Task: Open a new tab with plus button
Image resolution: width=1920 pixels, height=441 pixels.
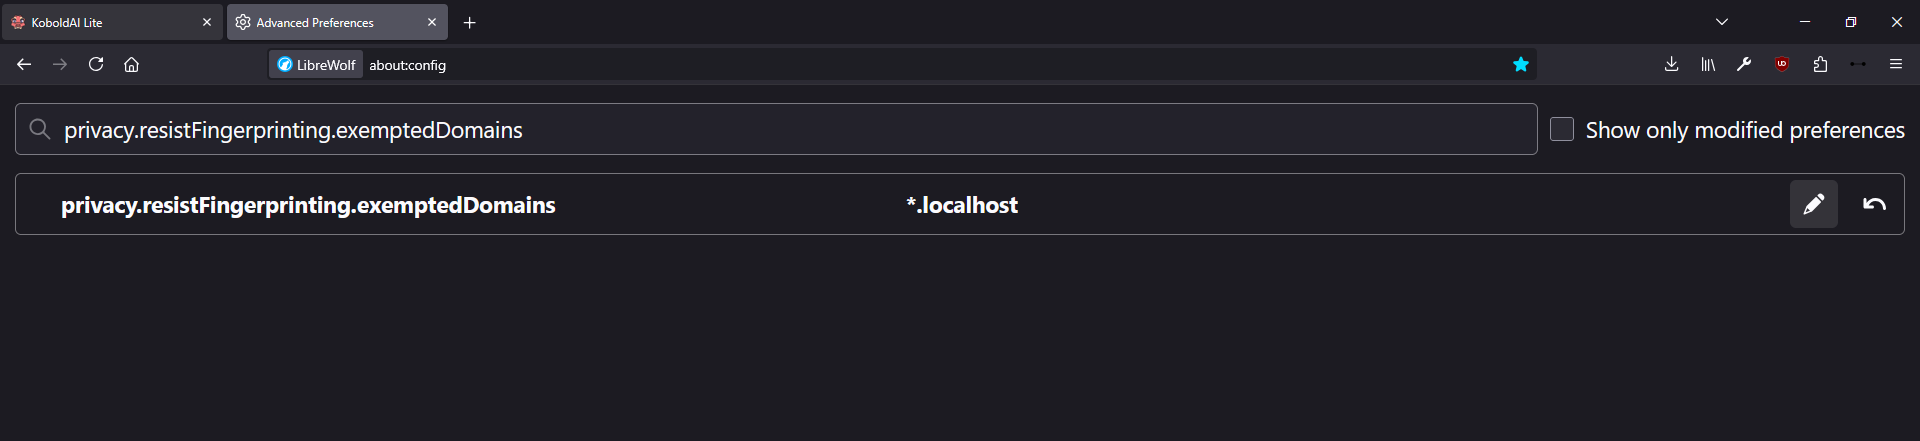Action: click(469, 22)
